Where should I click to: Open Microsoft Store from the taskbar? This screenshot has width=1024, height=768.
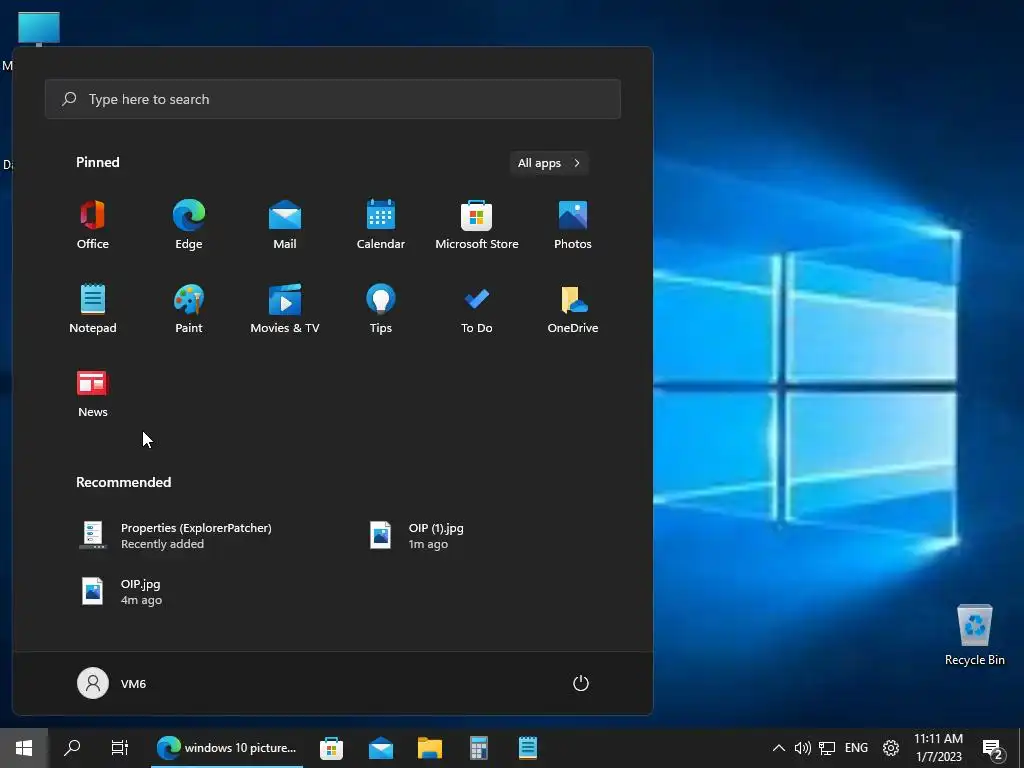(332, 748)
